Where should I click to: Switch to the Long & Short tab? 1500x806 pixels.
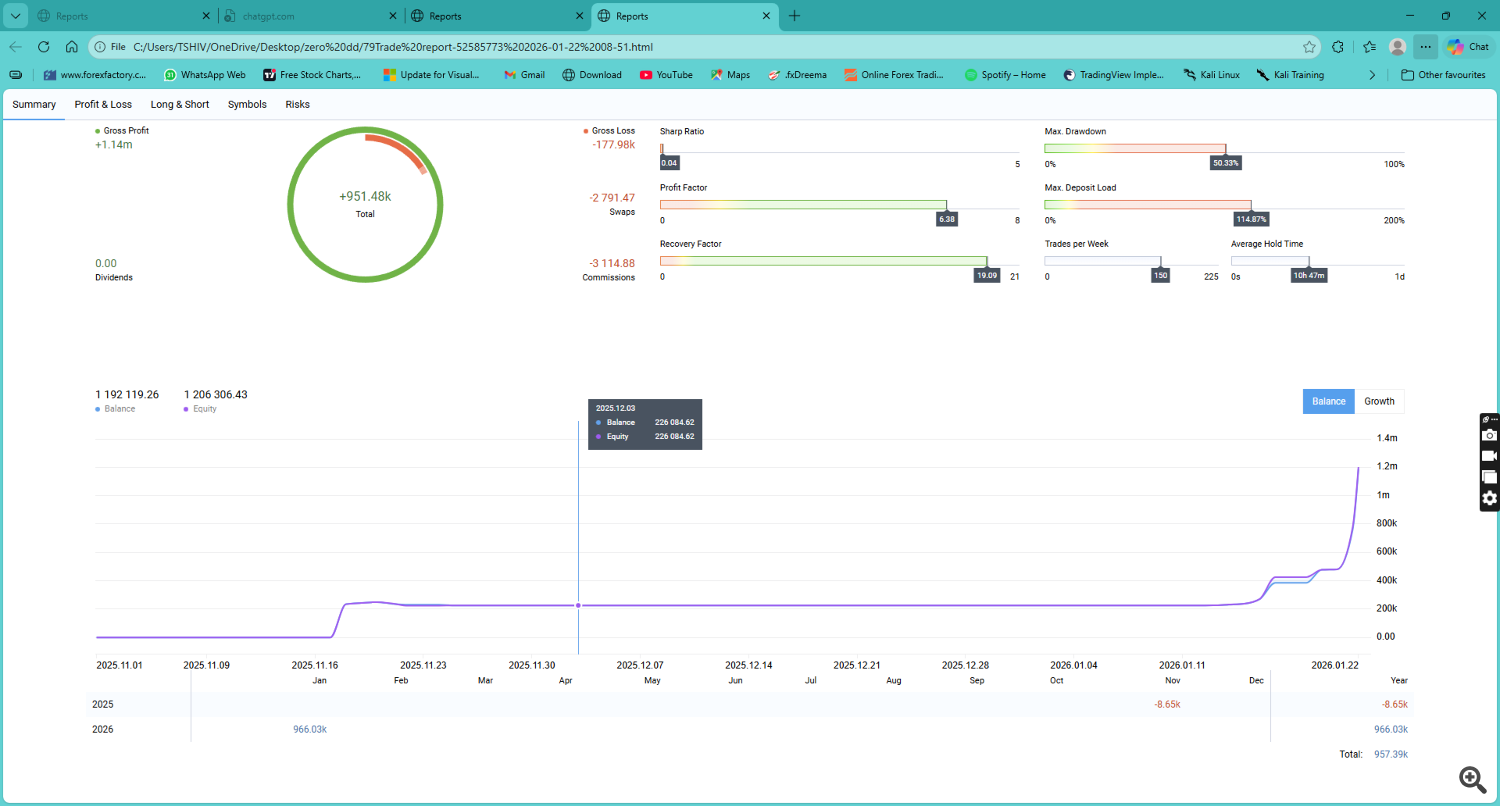(x=180, y=104)
